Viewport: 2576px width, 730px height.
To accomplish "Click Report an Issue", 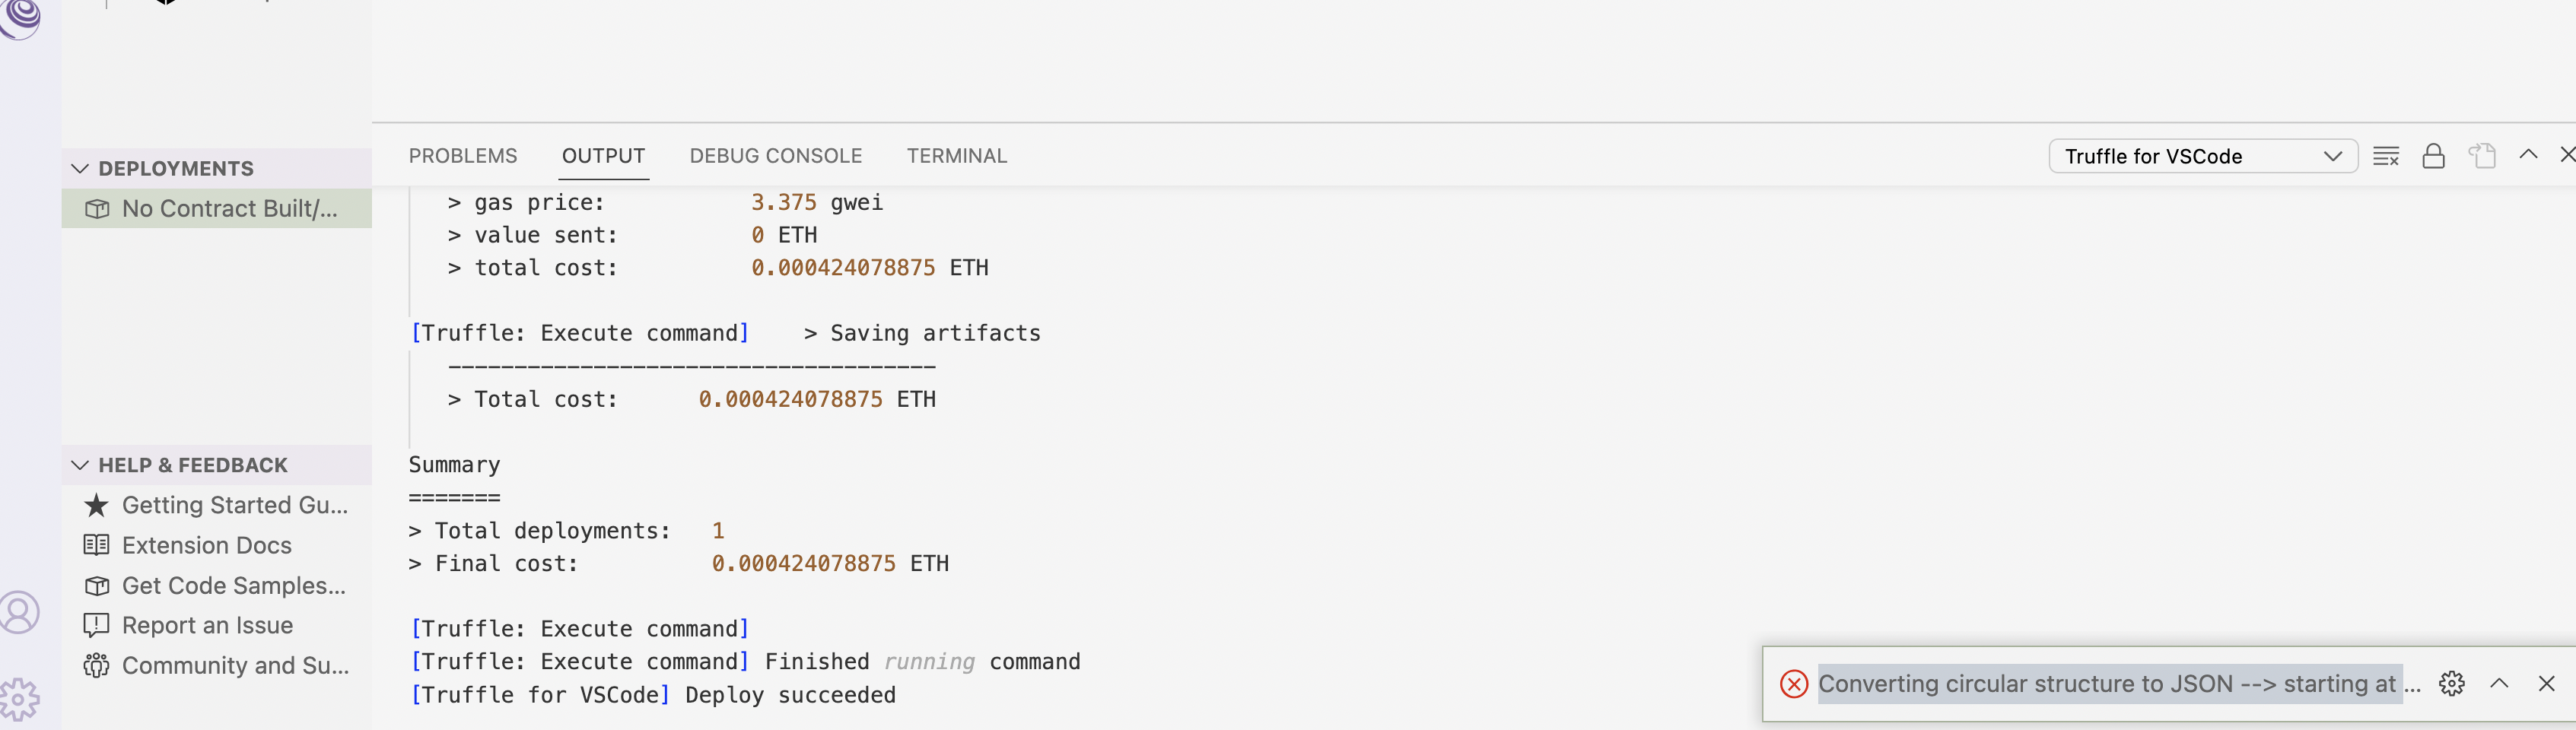I will click(x=207, y=625).
